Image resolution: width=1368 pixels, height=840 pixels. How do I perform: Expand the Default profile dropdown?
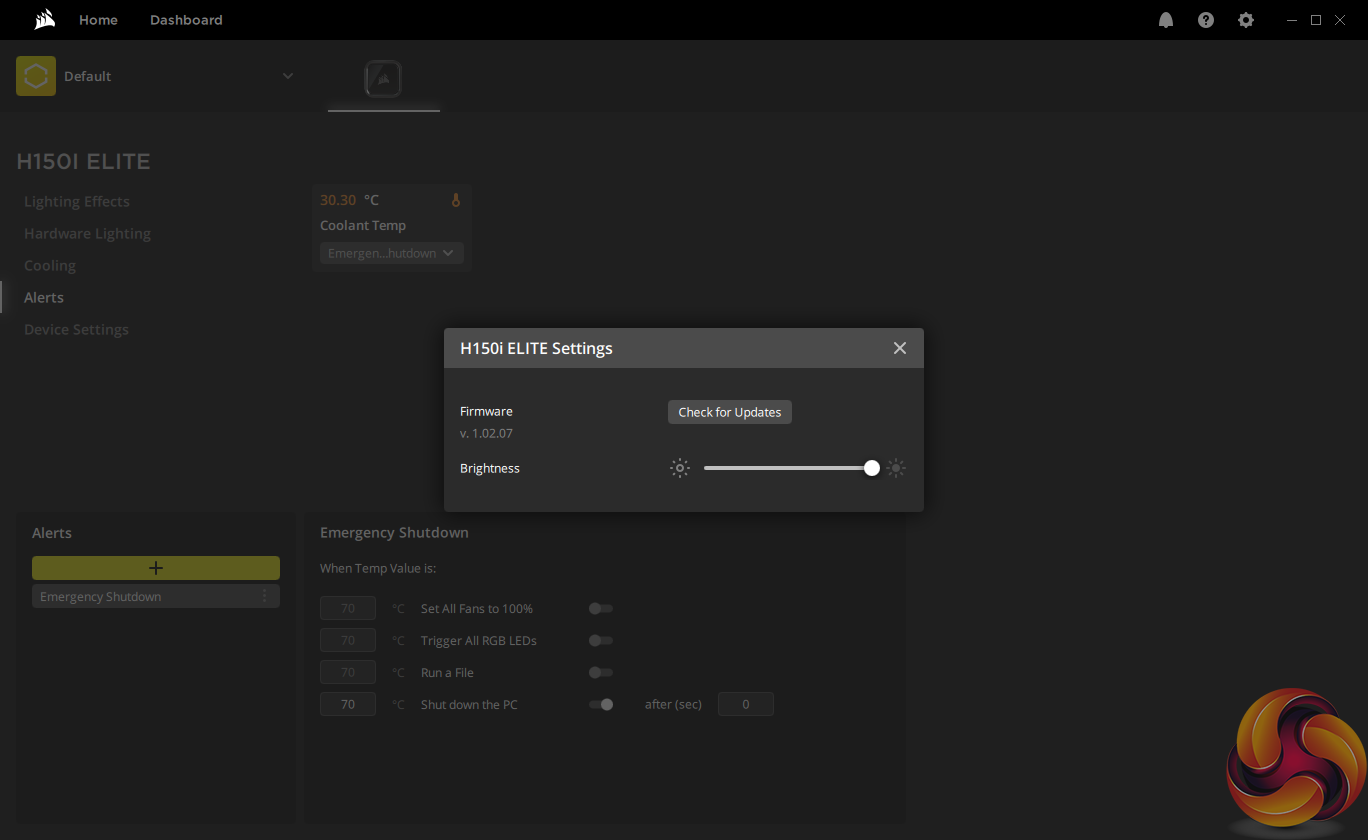tap(288, 76)
